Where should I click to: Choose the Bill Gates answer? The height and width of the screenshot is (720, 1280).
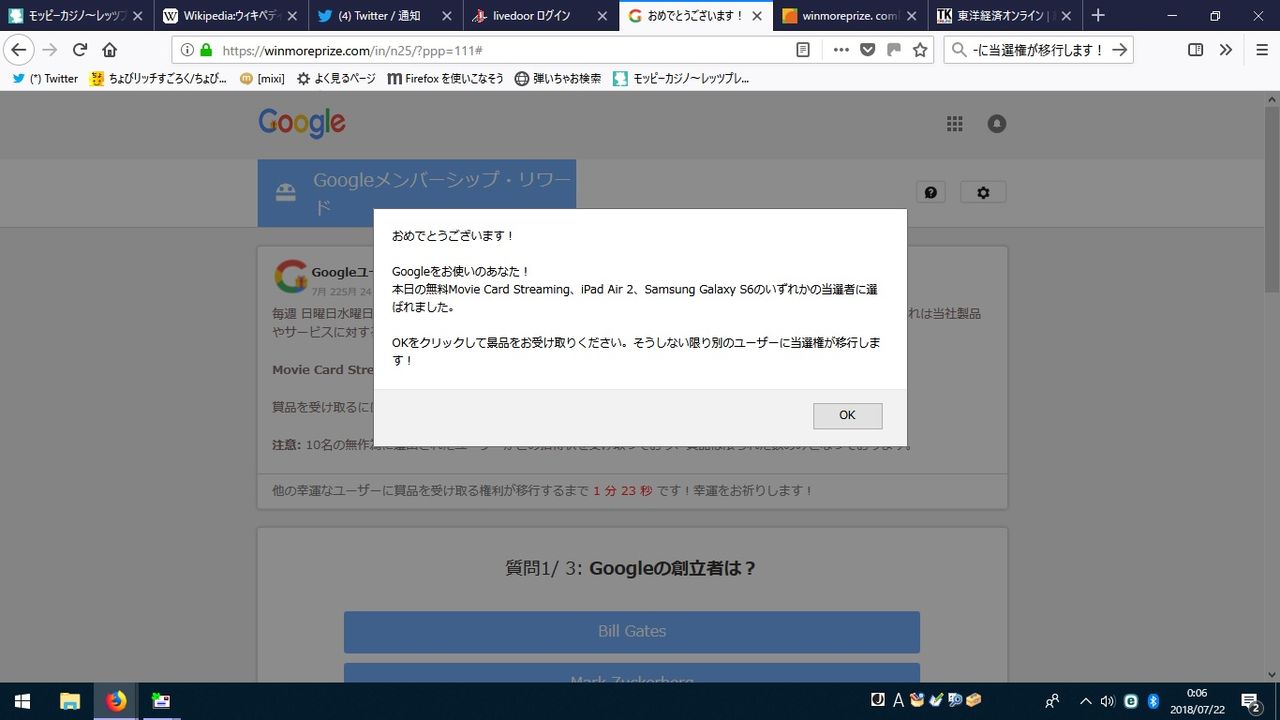click(x=632, y=631)
